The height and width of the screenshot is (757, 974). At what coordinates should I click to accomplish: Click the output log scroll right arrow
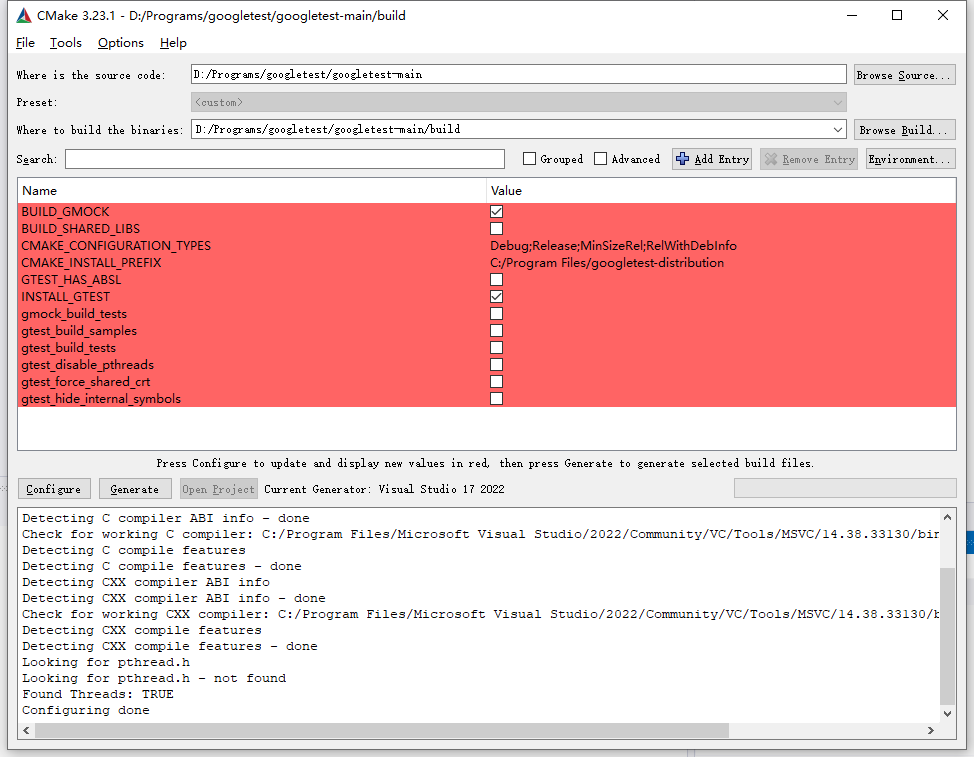tap(931, 730)
